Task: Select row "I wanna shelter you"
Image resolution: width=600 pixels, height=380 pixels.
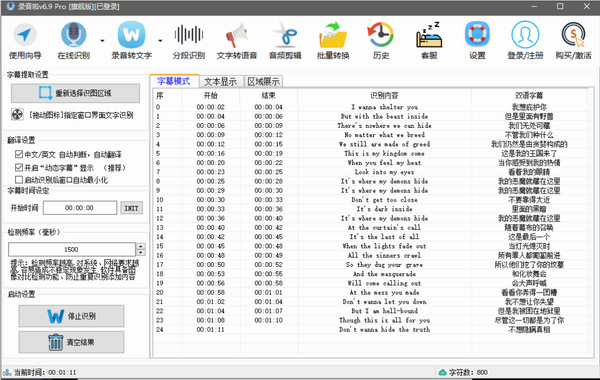Action: (x=370, y=107)
